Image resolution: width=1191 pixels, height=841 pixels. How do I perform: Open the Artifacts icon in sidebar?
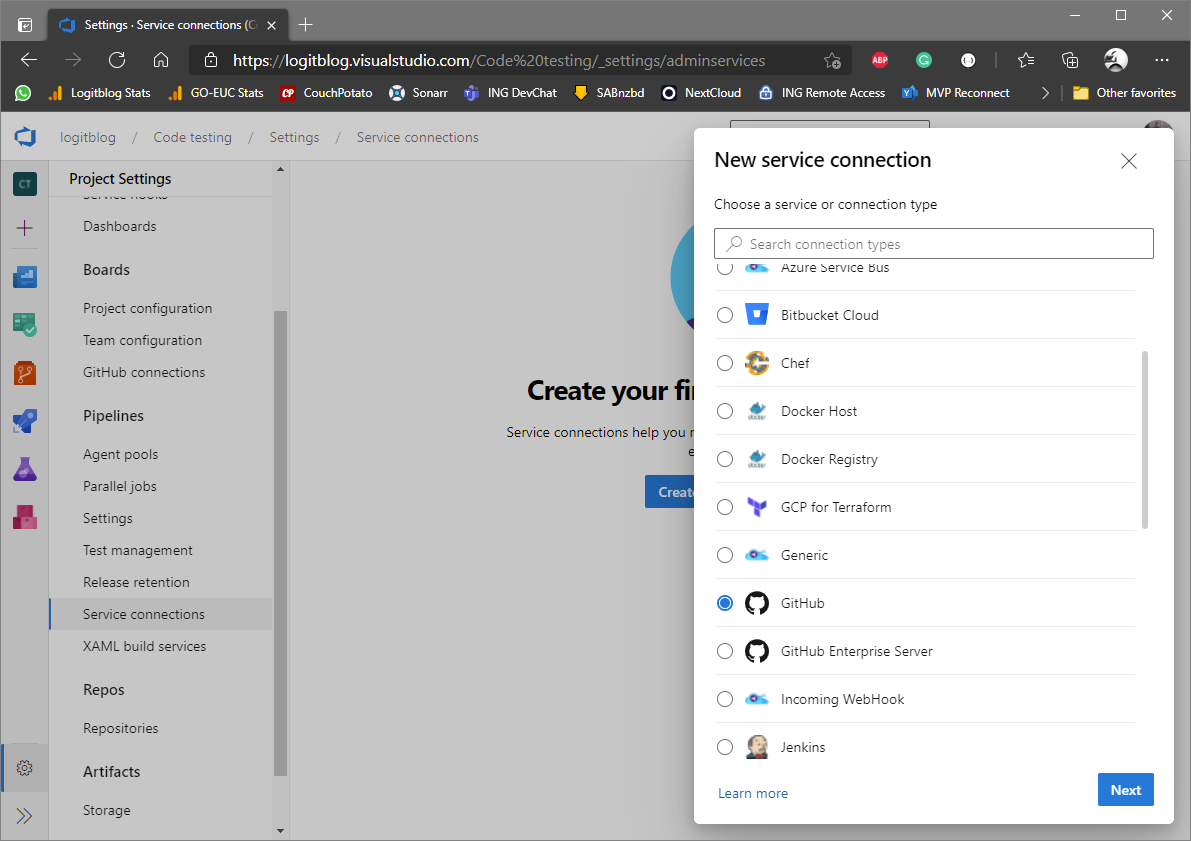point(25,517)
